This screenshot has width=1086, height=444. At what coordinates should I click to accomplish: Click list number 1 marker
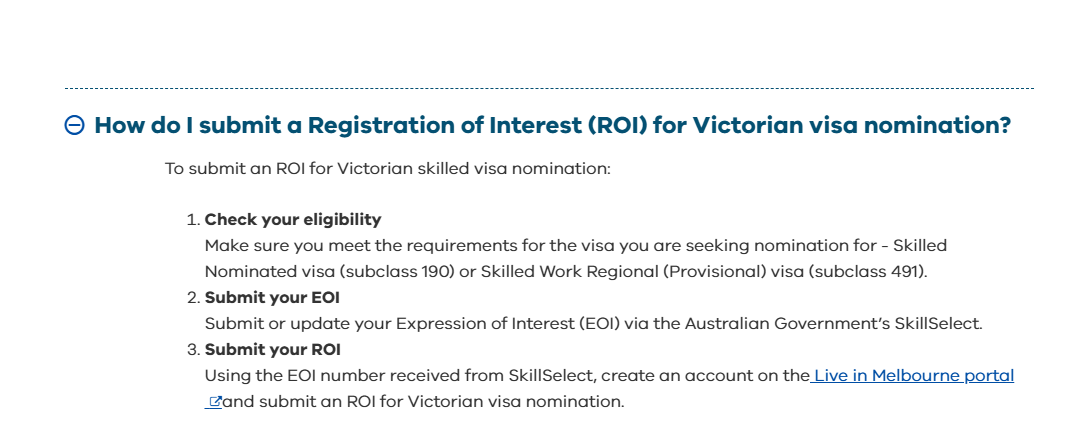point(193,220)
